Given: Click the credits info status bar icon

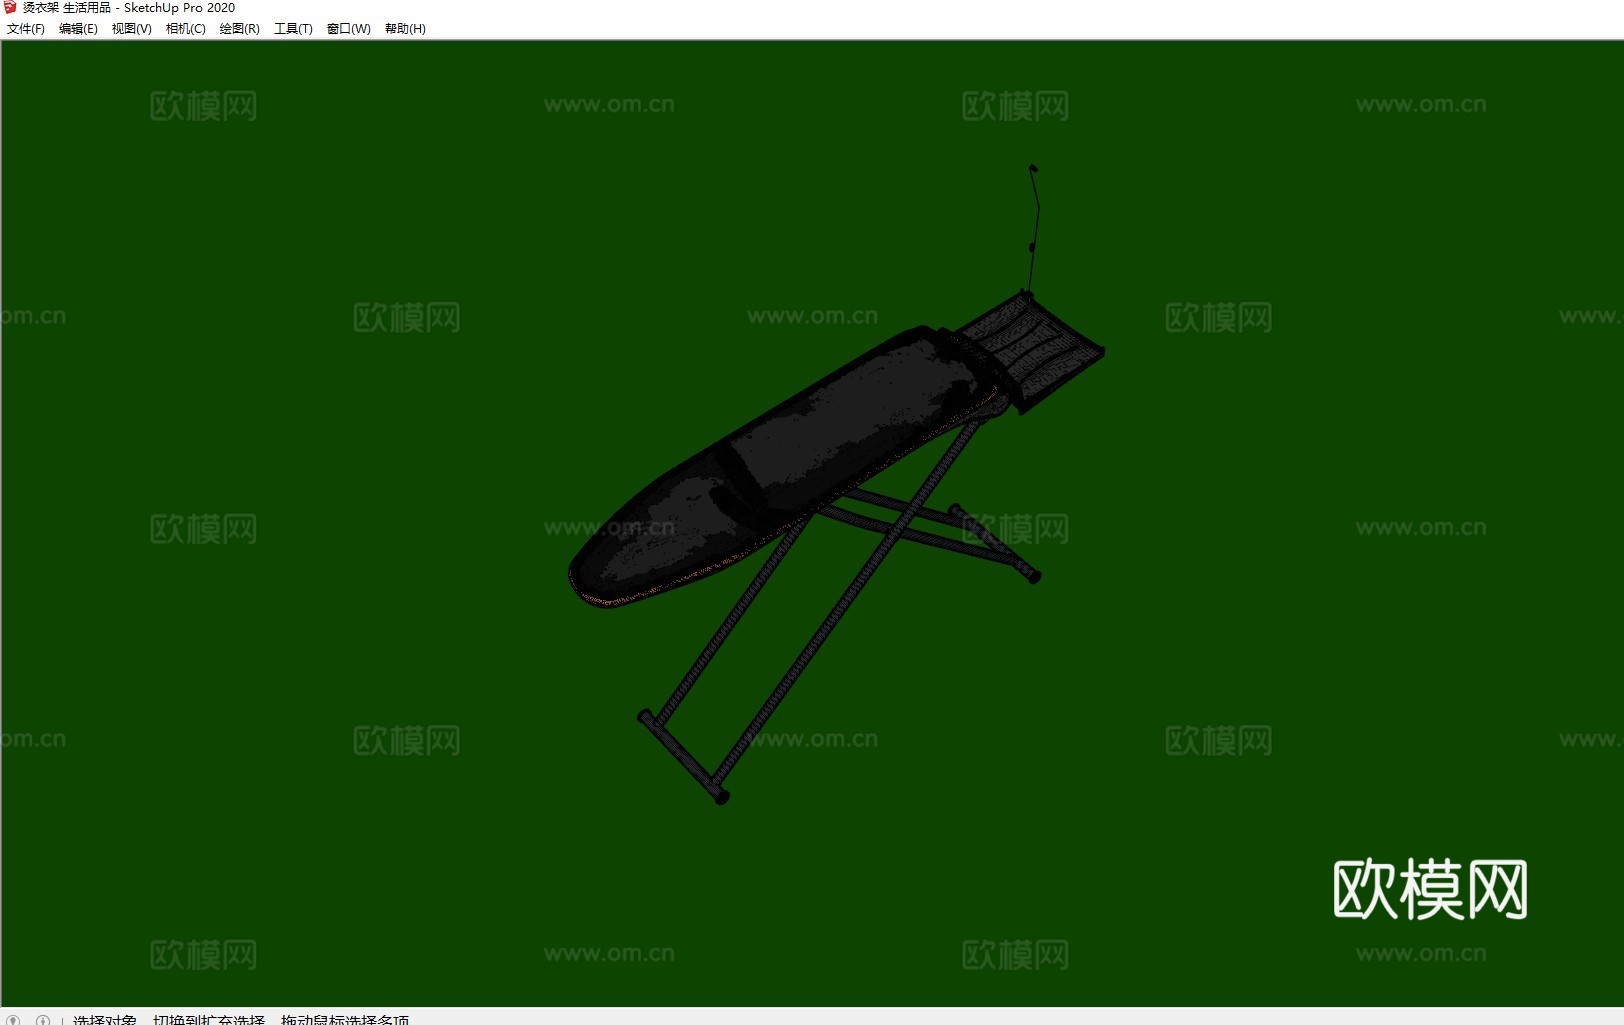Looking at the screenshot, I should click(x=43, y=1020).
